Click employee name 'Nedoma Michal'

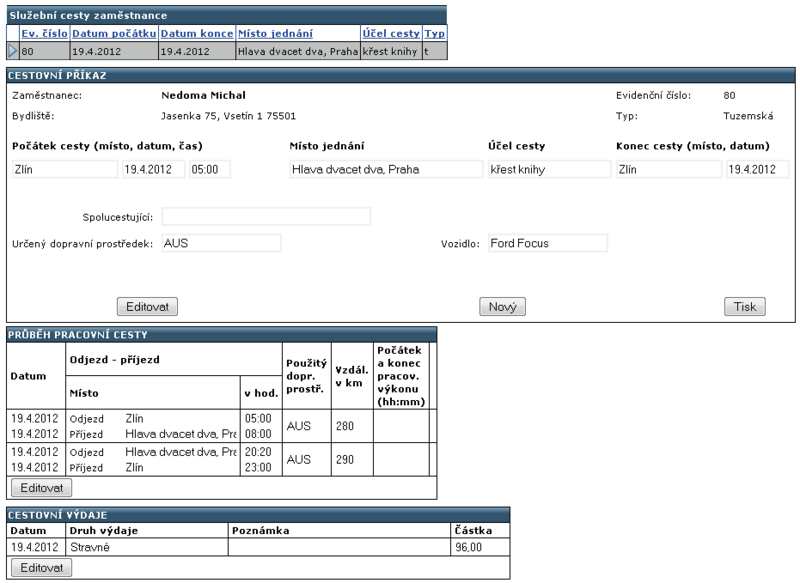[204, 95]
